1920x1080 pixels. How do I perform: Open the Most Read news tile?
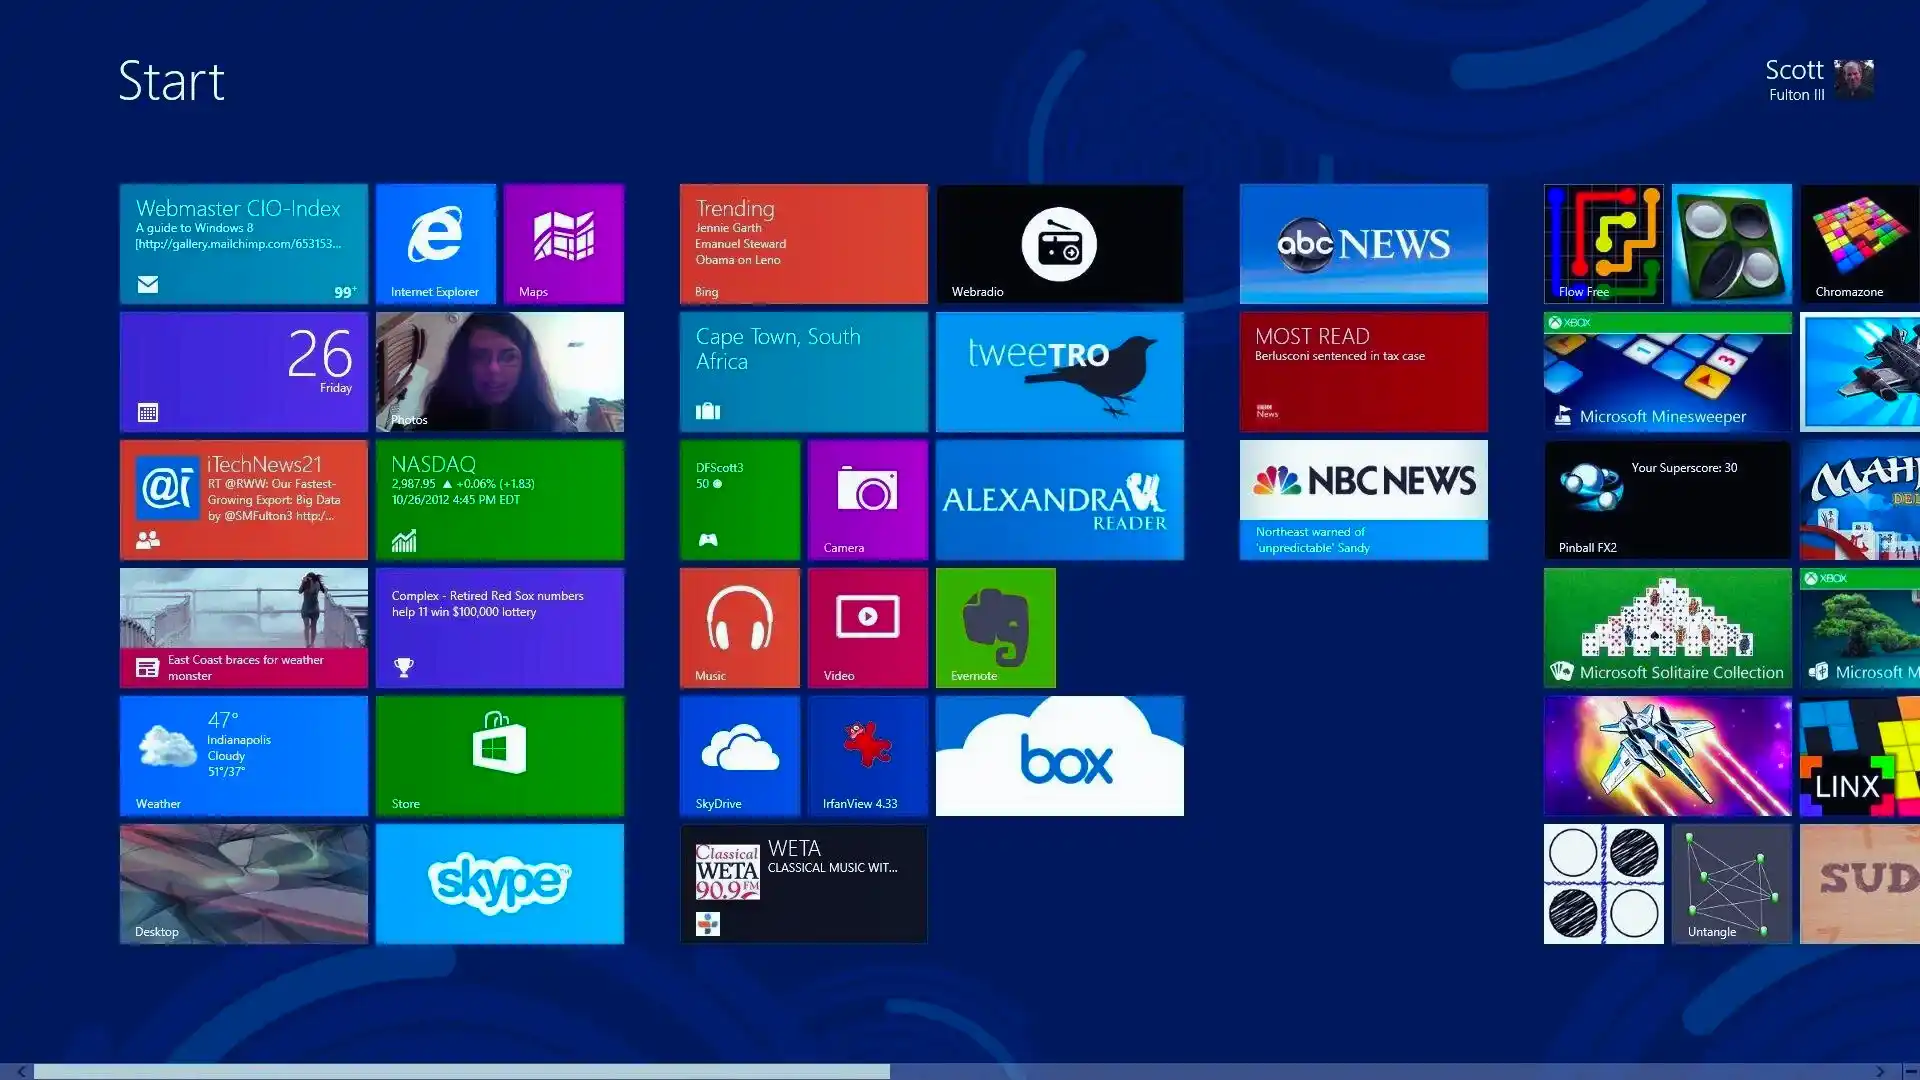[x=1364, y=372]
